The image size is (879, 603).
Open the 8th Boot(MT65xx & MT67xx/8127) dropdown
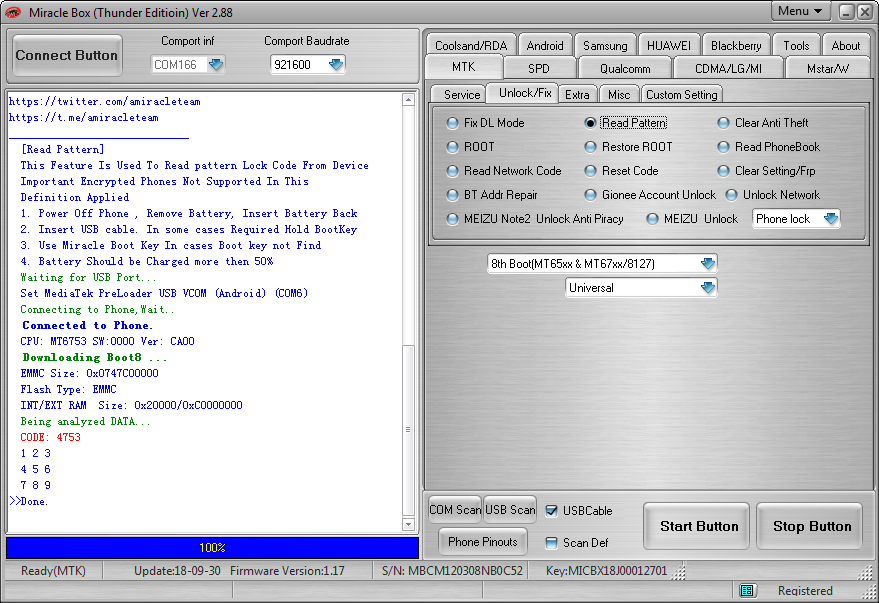[x=708, y=263]
